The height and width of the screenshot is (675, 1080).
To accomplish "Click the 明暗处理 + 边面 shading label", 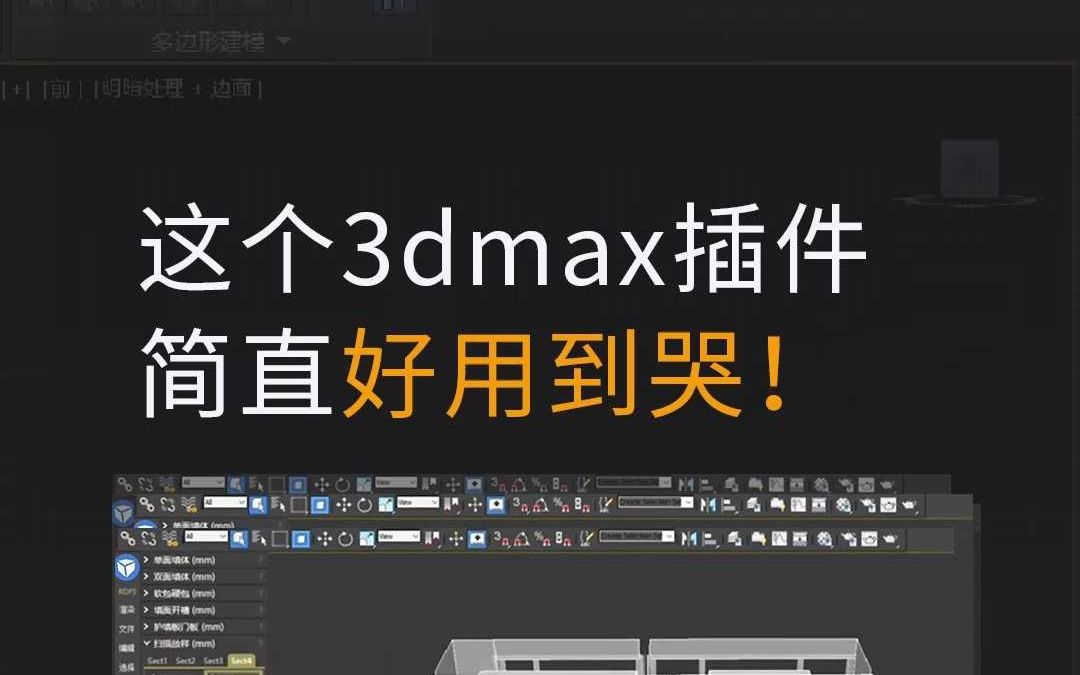I will tap(178, 89).
